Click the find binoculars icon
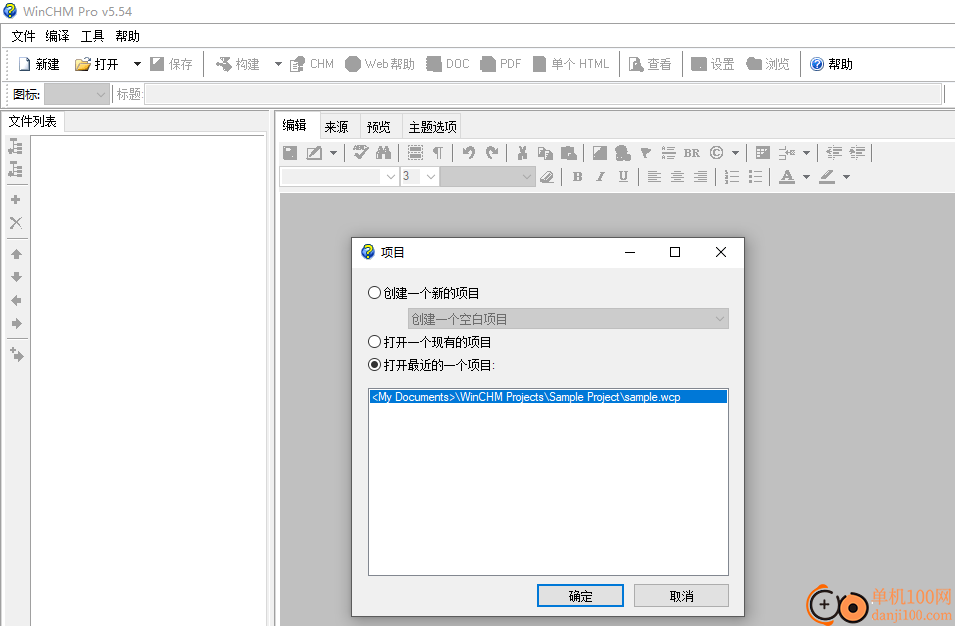Viewport: 955px width, 626px height. [384, 153]
